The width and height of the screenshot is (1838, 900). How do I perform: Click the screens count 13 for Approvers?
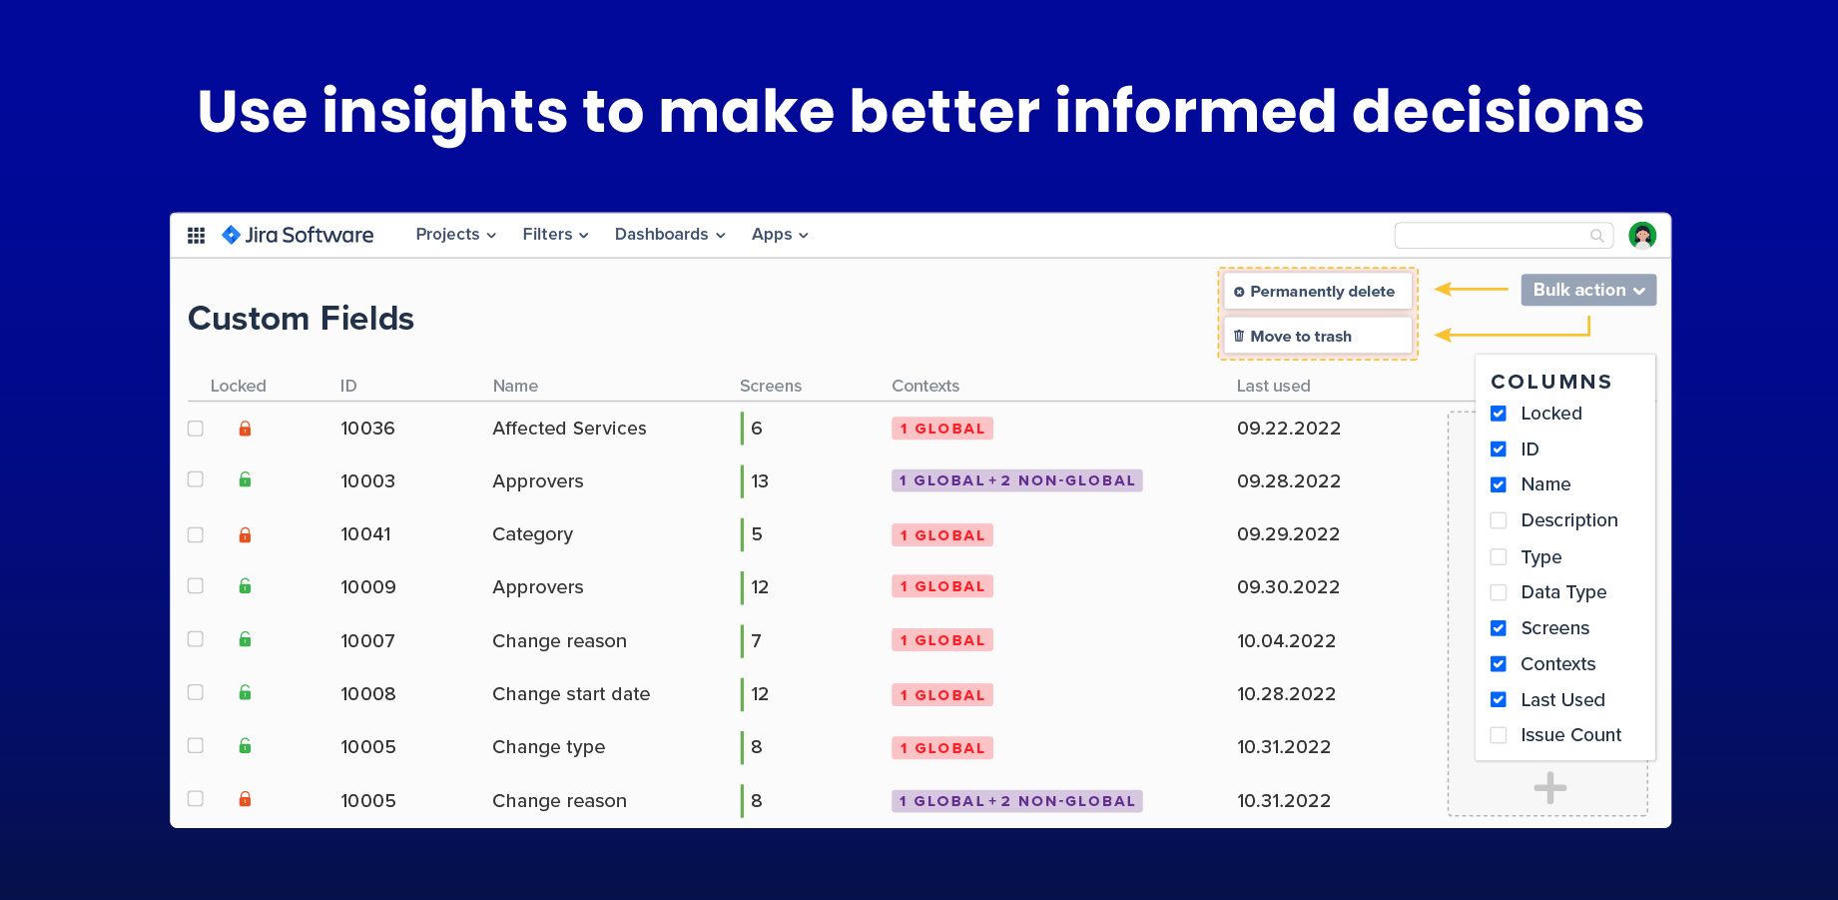[760, 481]
